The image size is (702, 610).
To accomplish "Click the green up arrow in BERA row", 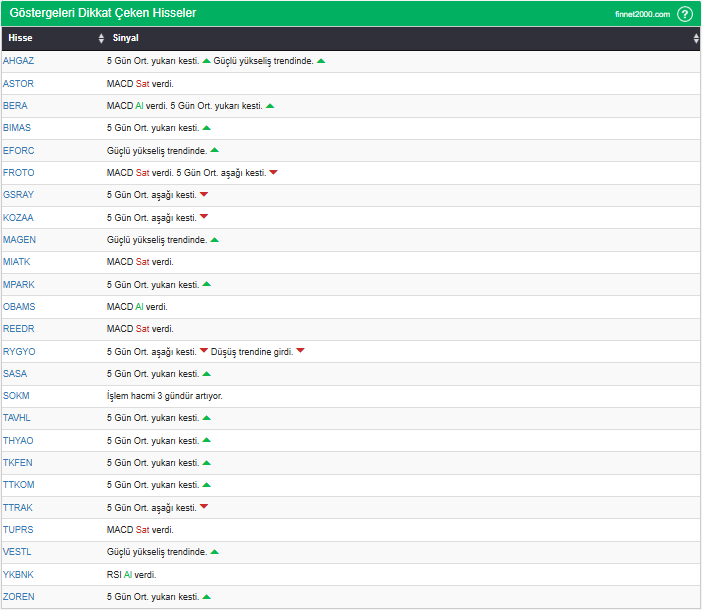I will [x=270, y=106].
